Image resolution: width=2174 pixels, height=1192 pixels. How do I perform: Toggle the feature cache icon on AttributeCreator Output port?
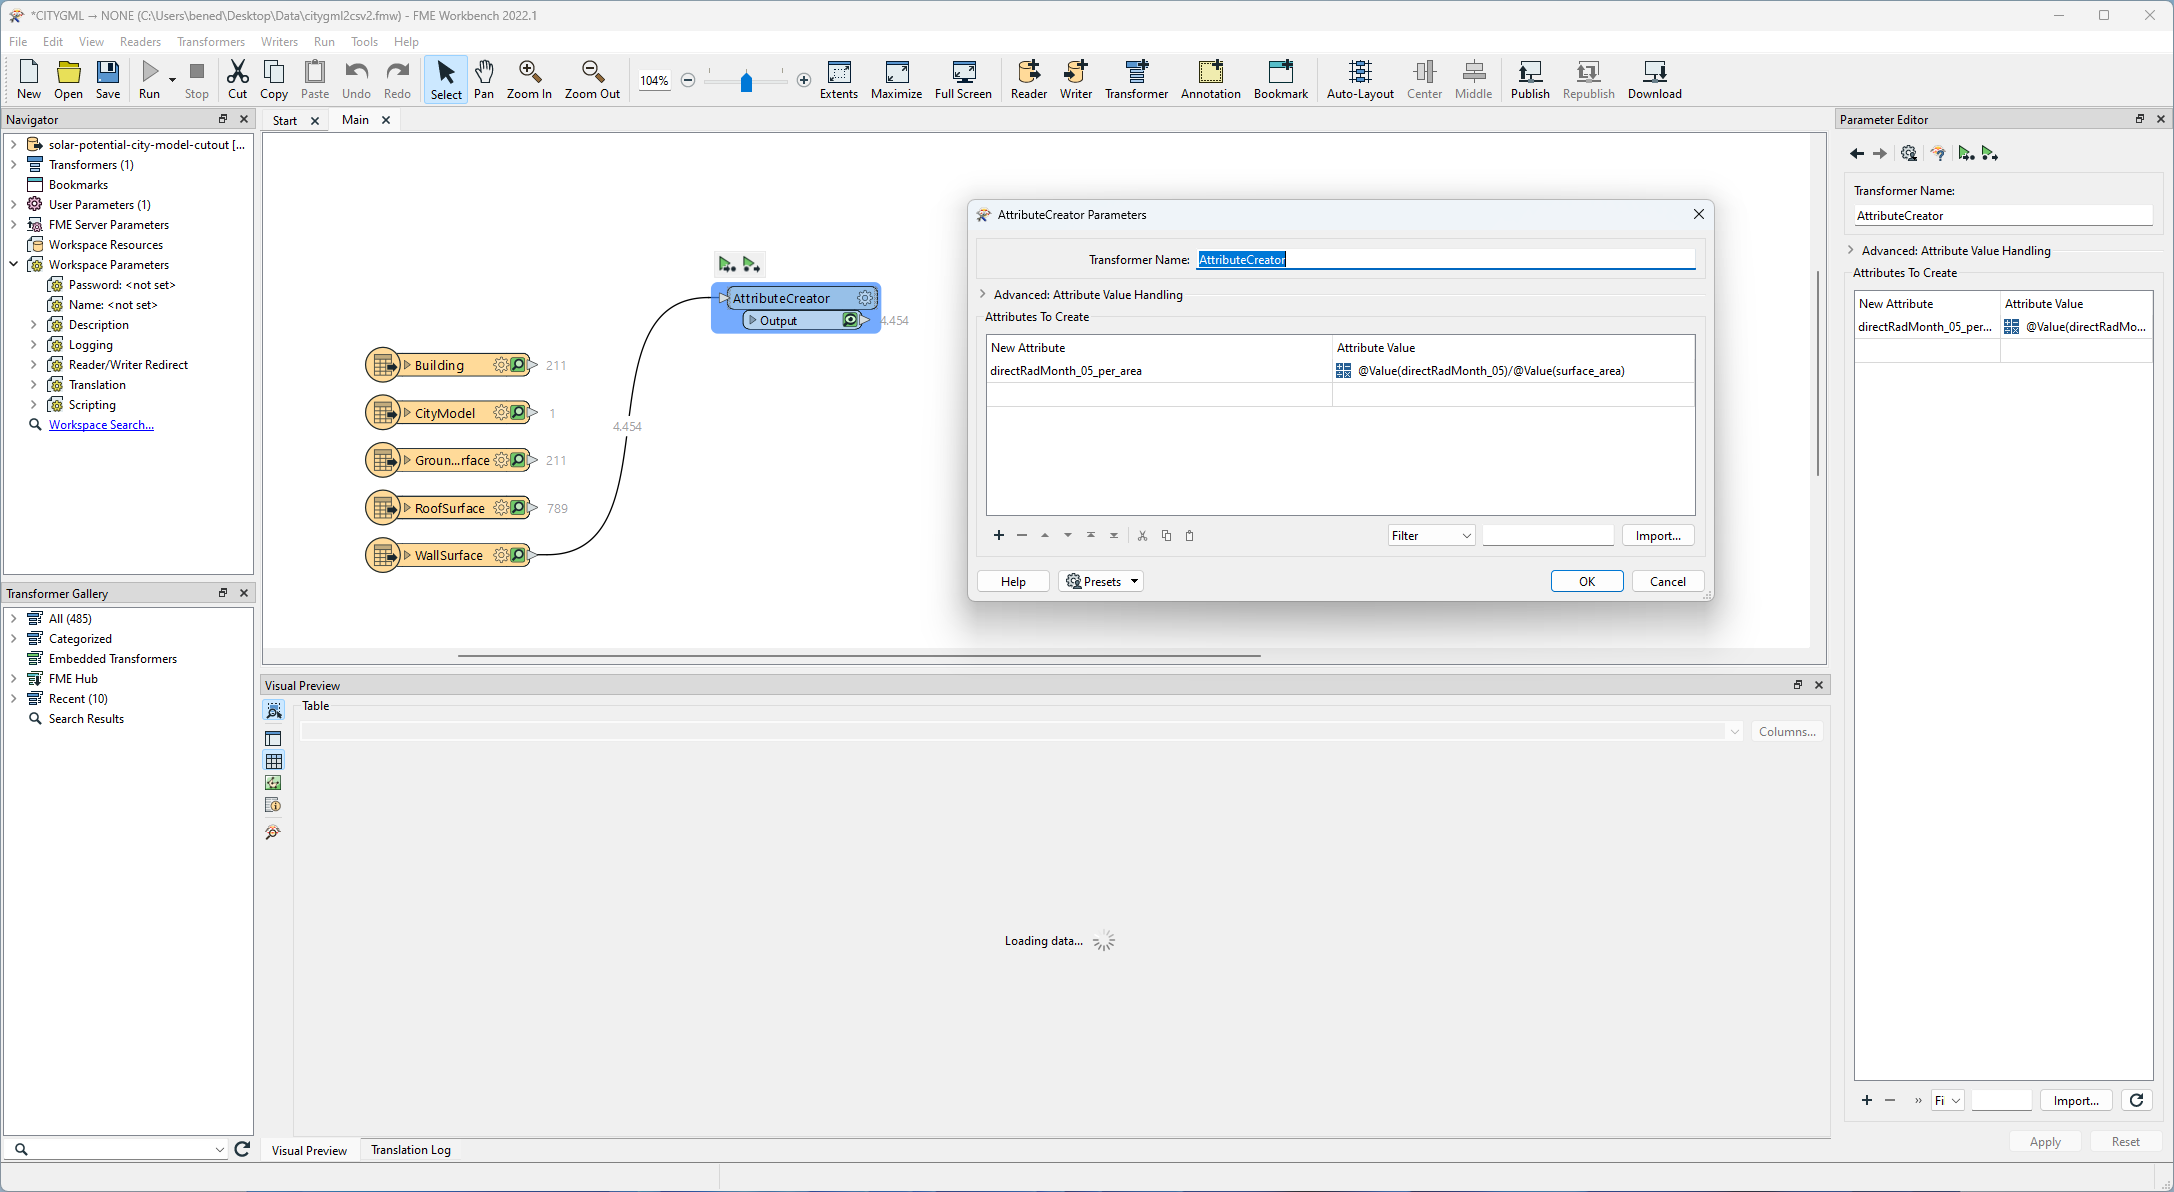pos(850,320)
